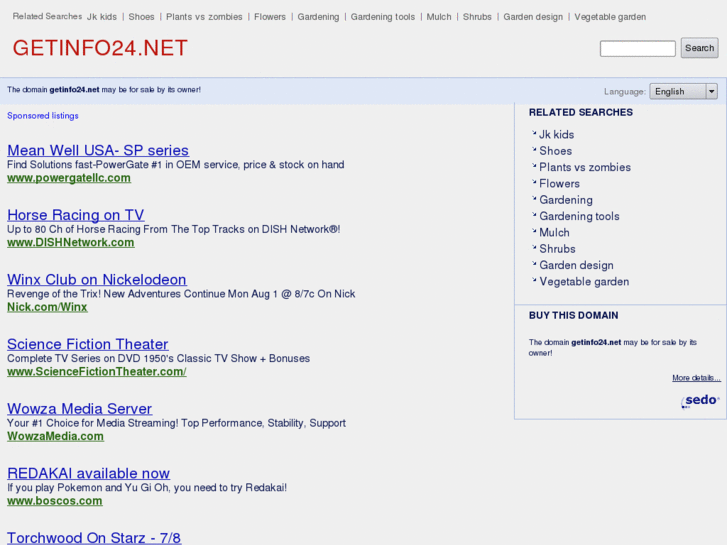Open Garden design in sidebar list
This screenshot has width=727, height=545.
(x=576, y=265)
